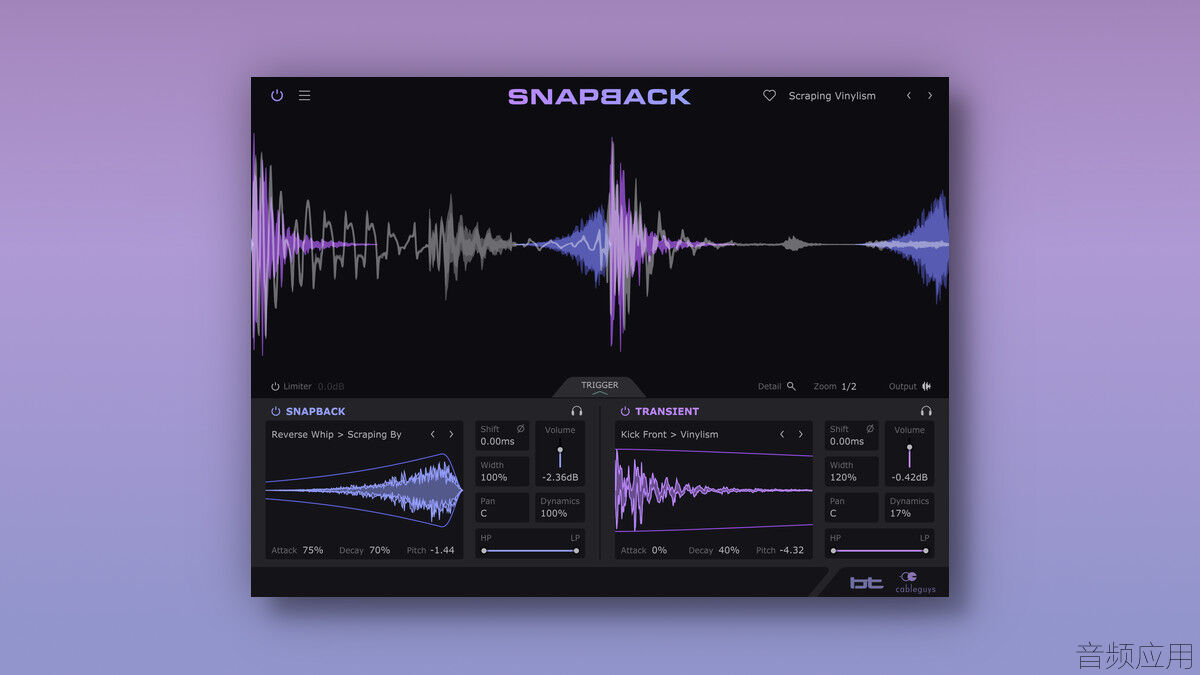Open Kick Front > Vinylism sample menu
Screen dimensions: 1200x675
(669, 435)
